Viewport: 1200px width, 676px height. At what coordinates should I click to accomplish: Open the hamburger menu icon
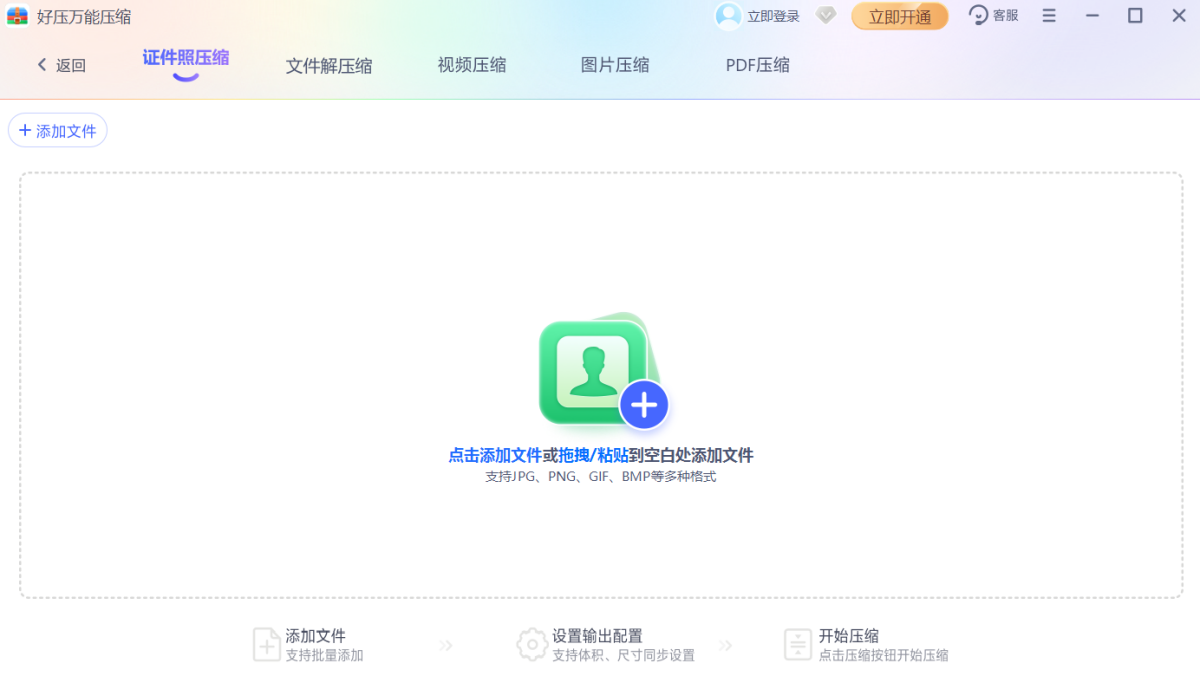coord(1048,15)
